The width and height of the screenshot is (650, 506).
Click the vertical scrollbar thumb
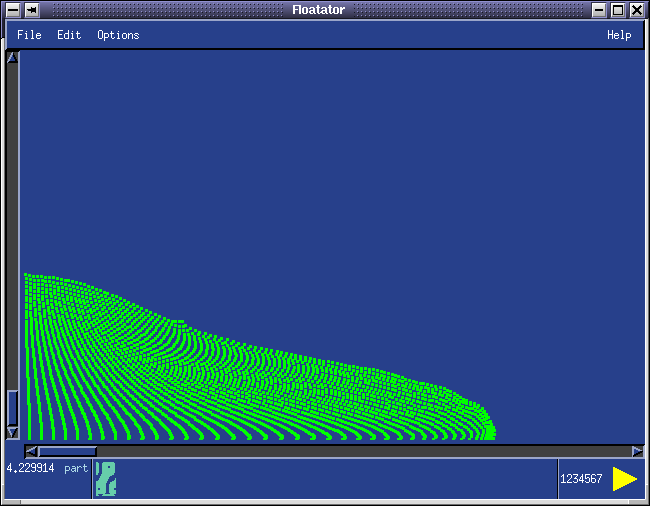pyautogui.click(x=12, y=407)
